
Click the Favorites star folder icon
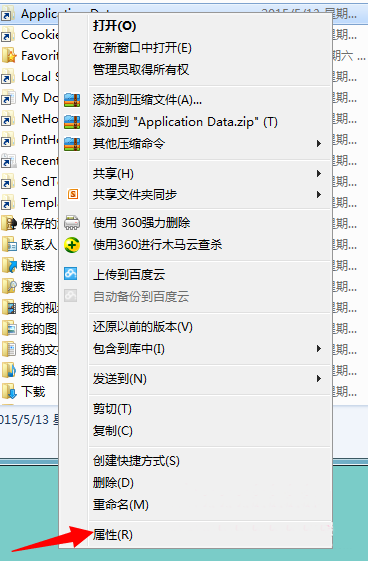click(x=9, y=55)
